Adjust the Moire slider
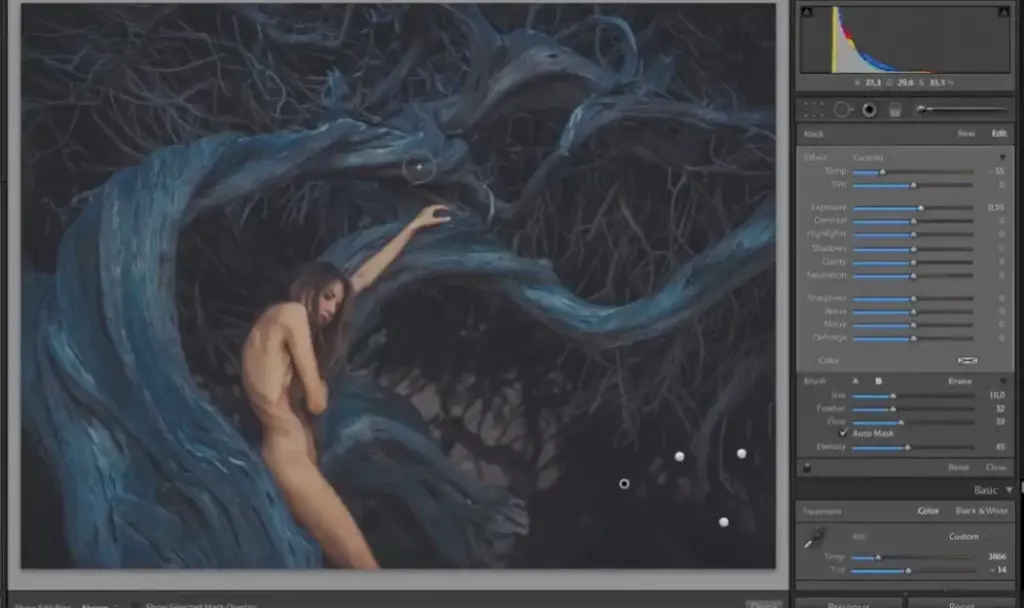The image size is (1024, 608). pos(913,325)
